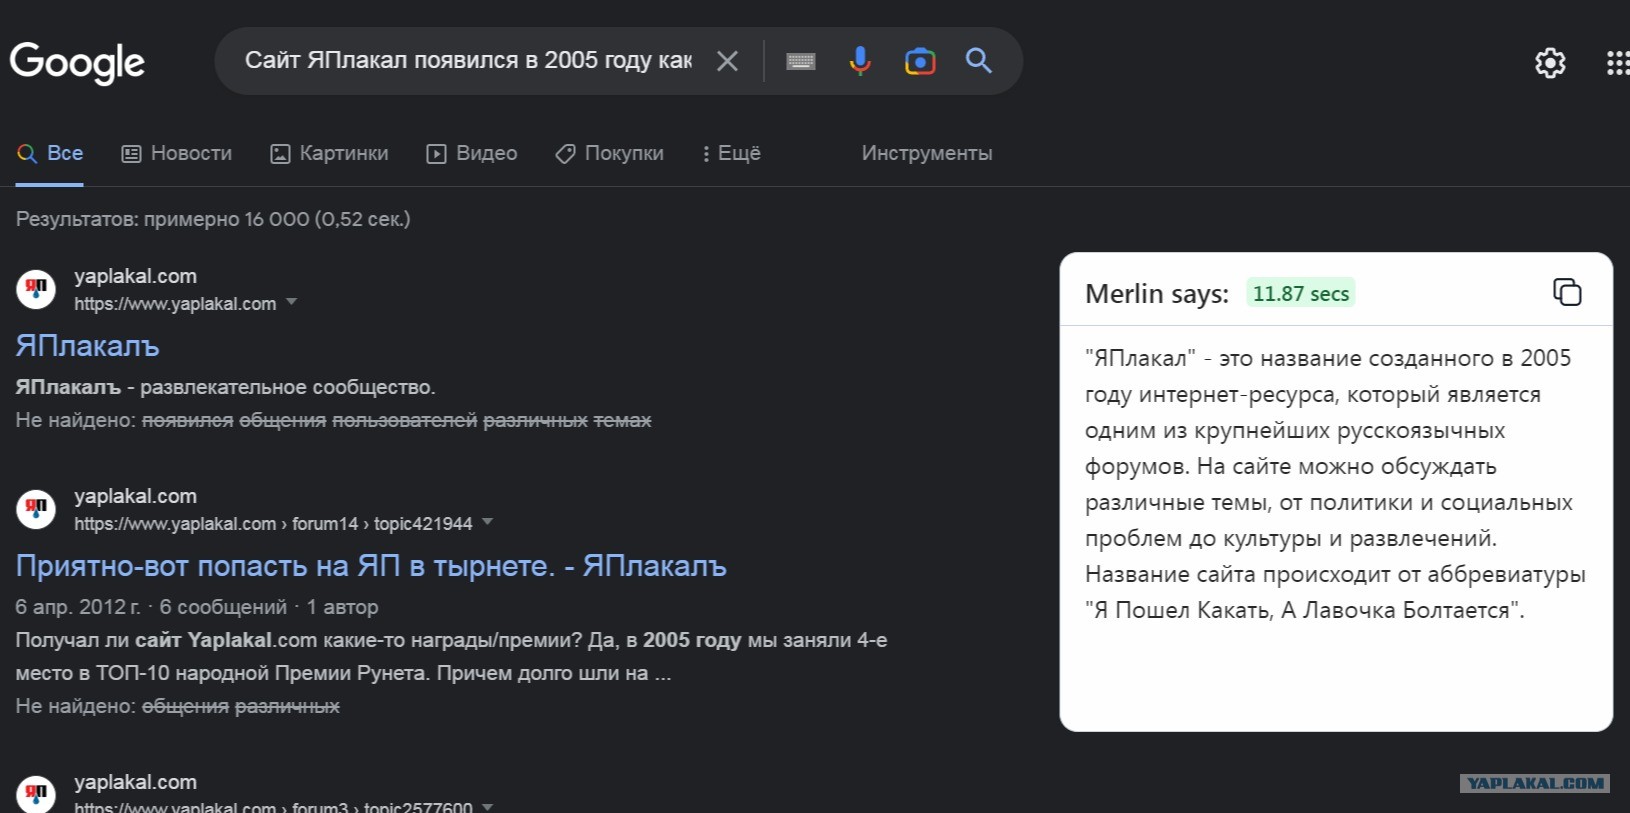Click the 11.87 secs badge in Merlin panel
Screen dimensions: 1630x813
[1301, 293]
